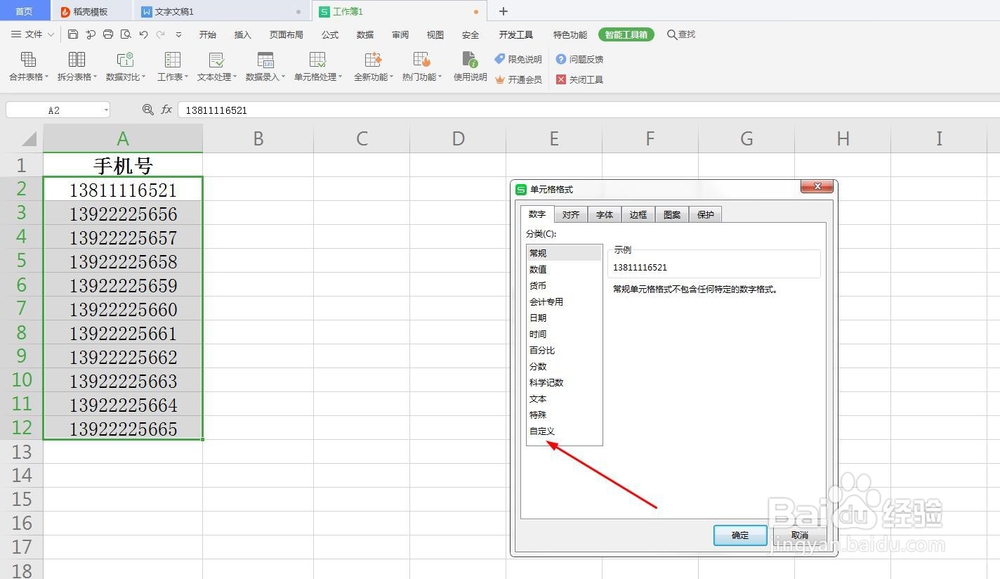The height and width of the screenshot is (579, 1000).
Task: Select row 13 header
Action: pos(22,451)
